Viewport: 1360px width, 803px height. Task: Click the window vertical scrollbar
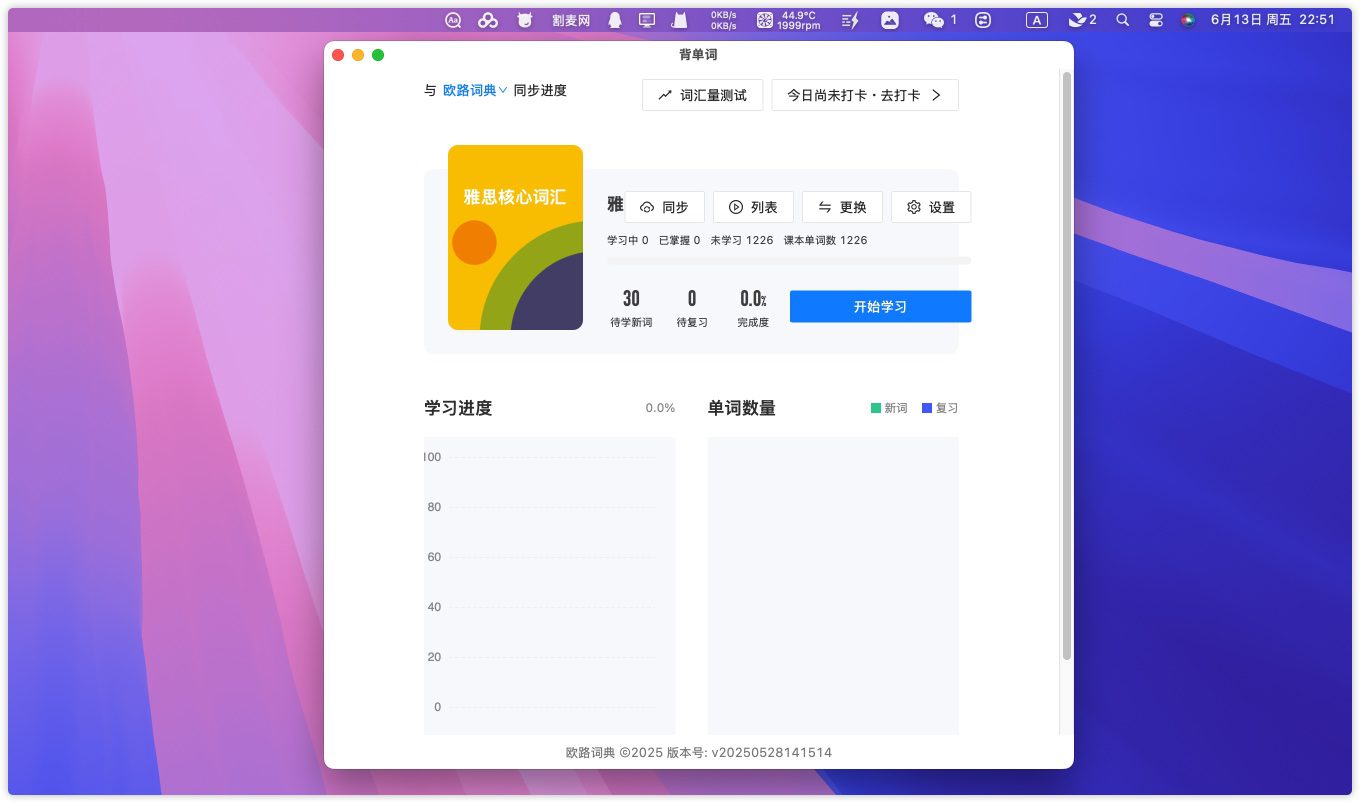(1066, 365)
